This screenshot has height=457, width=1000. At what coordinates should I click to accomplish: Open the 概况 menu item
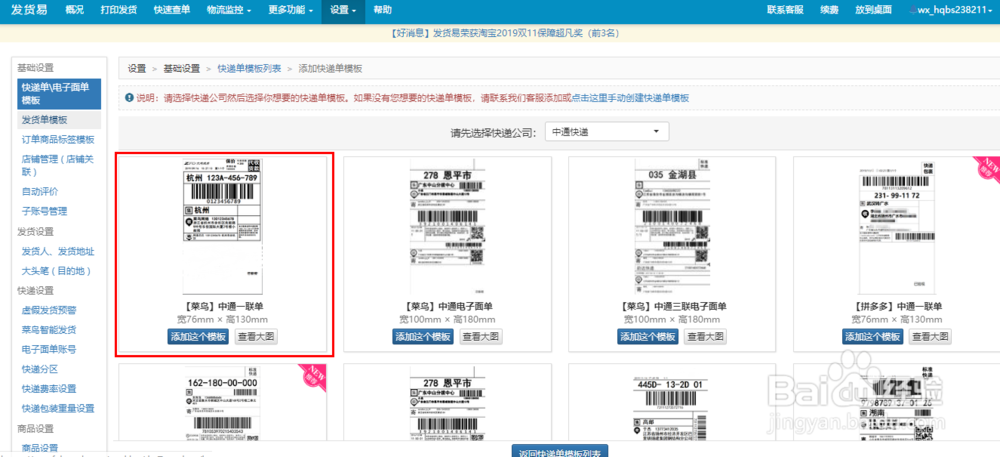pyautogui.click(x=75, y=10)
